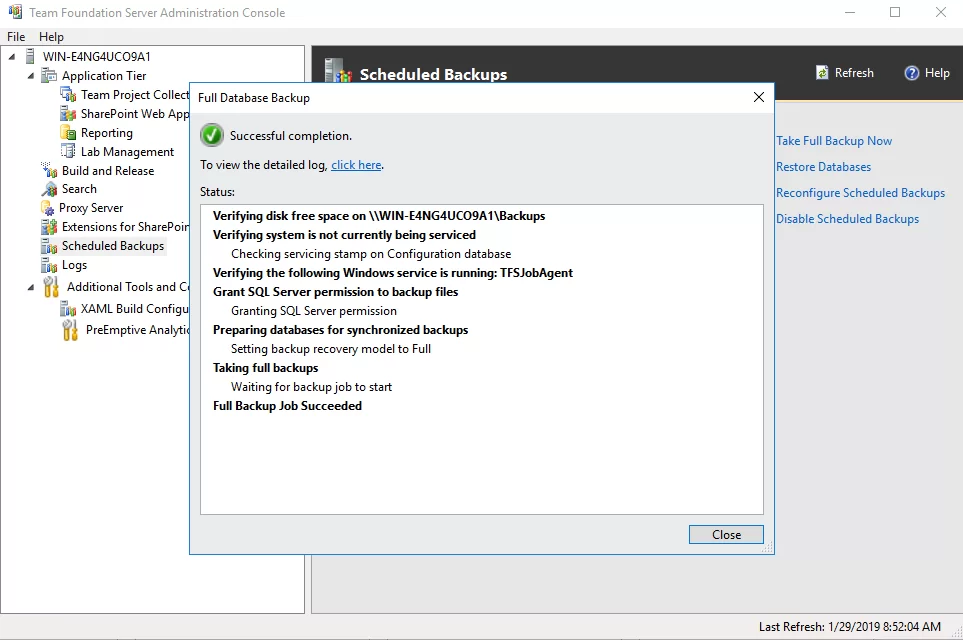This screenshot has width=963, height=640.
Task: Click the Lab Management icon
Action: [68, 152]
